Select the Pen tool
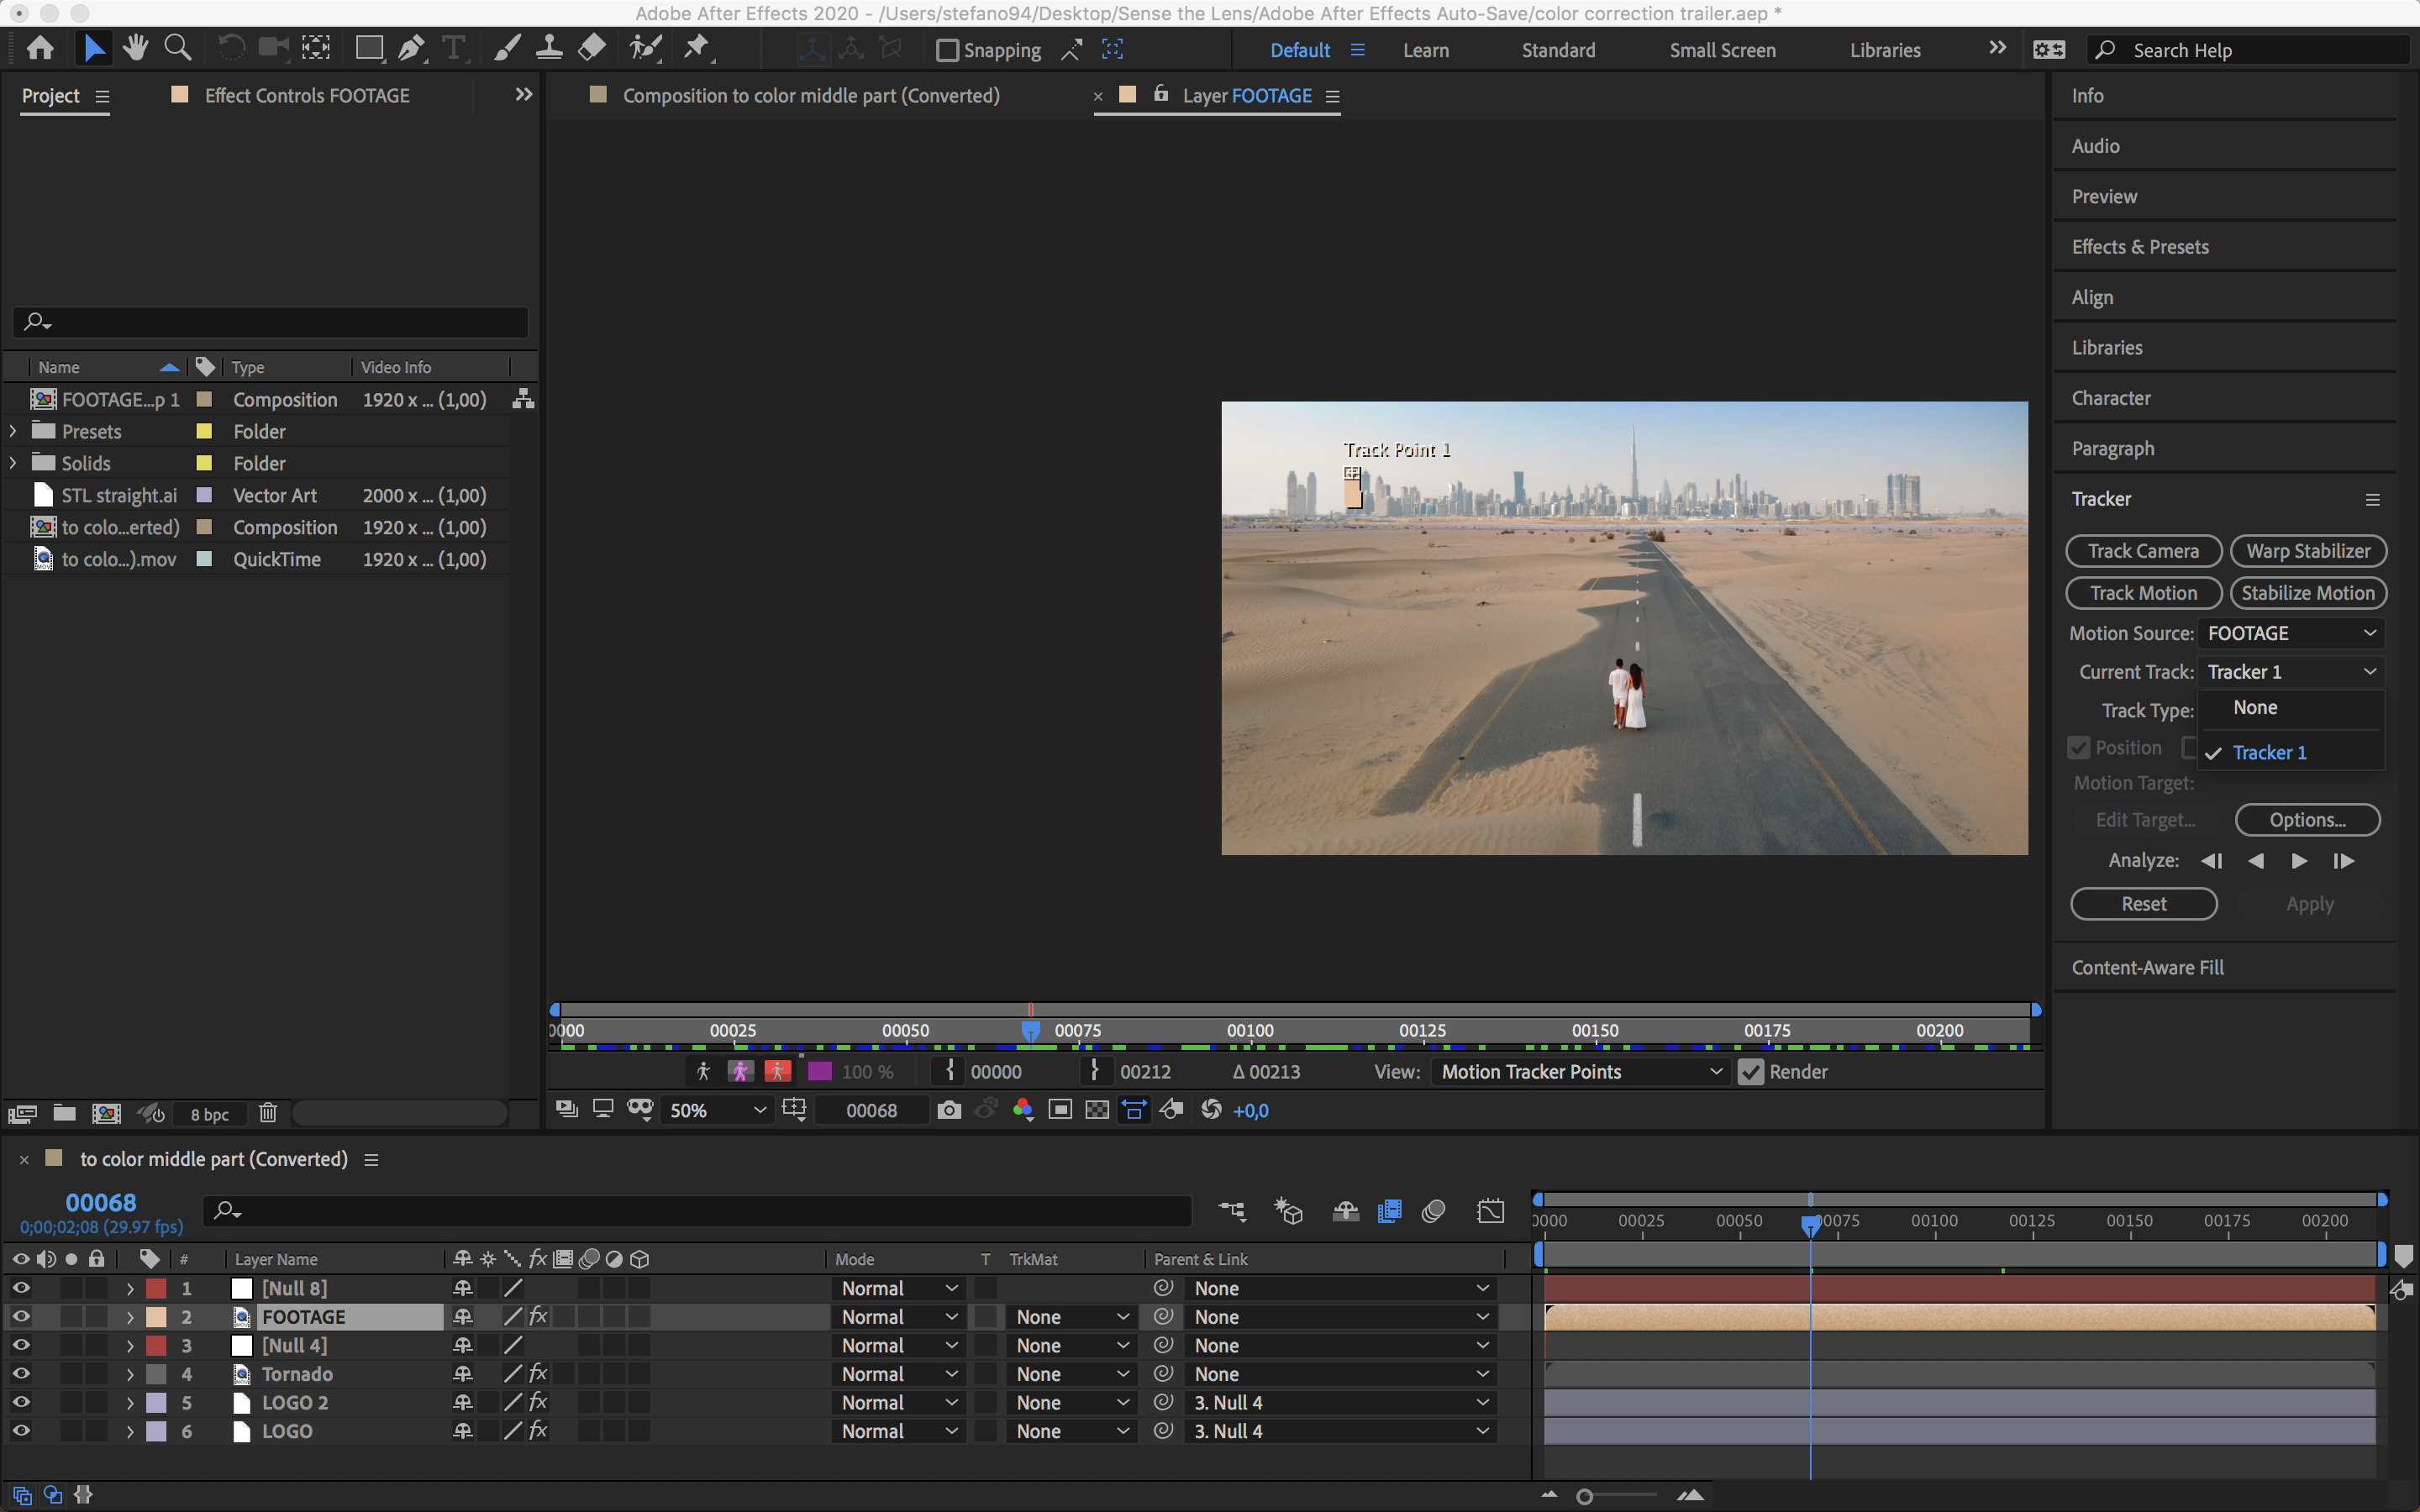 click(411, 48)
